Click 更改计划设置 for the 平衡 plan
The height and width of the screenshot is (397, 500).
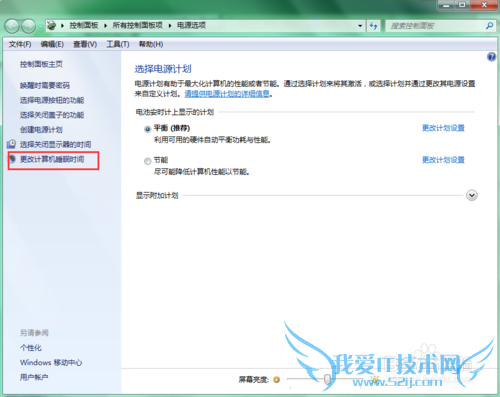[443, 128]
